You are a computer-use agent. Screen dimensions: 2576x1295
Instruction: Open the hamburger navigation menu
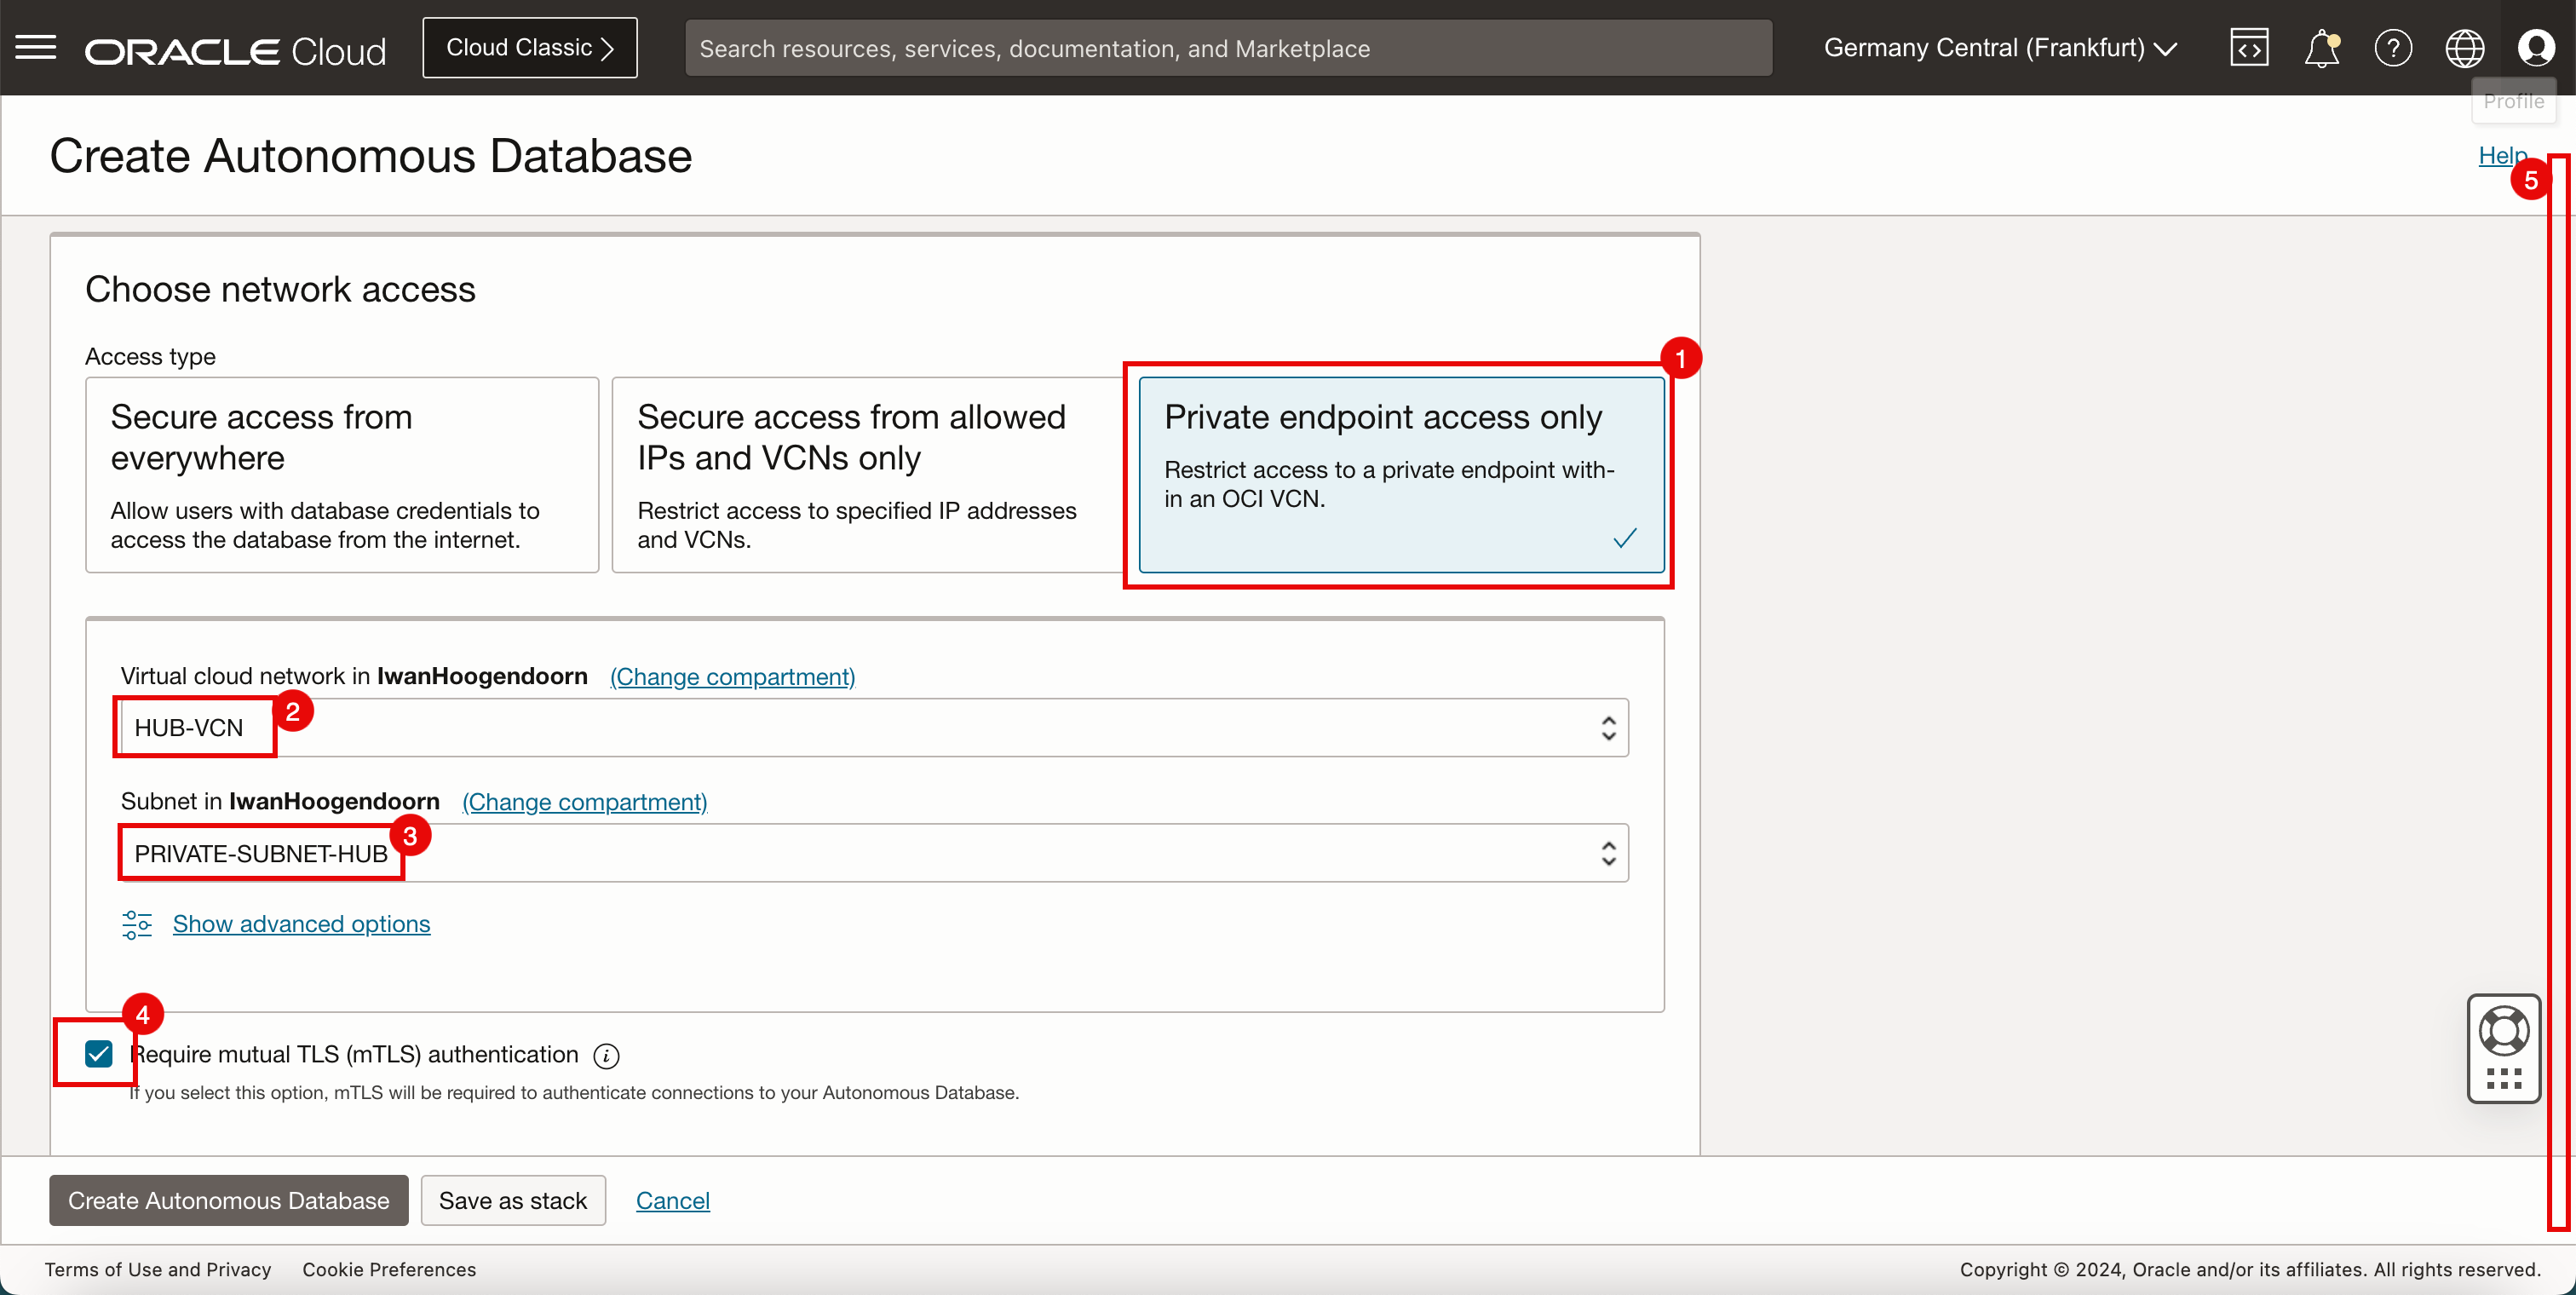coord(36,47)
